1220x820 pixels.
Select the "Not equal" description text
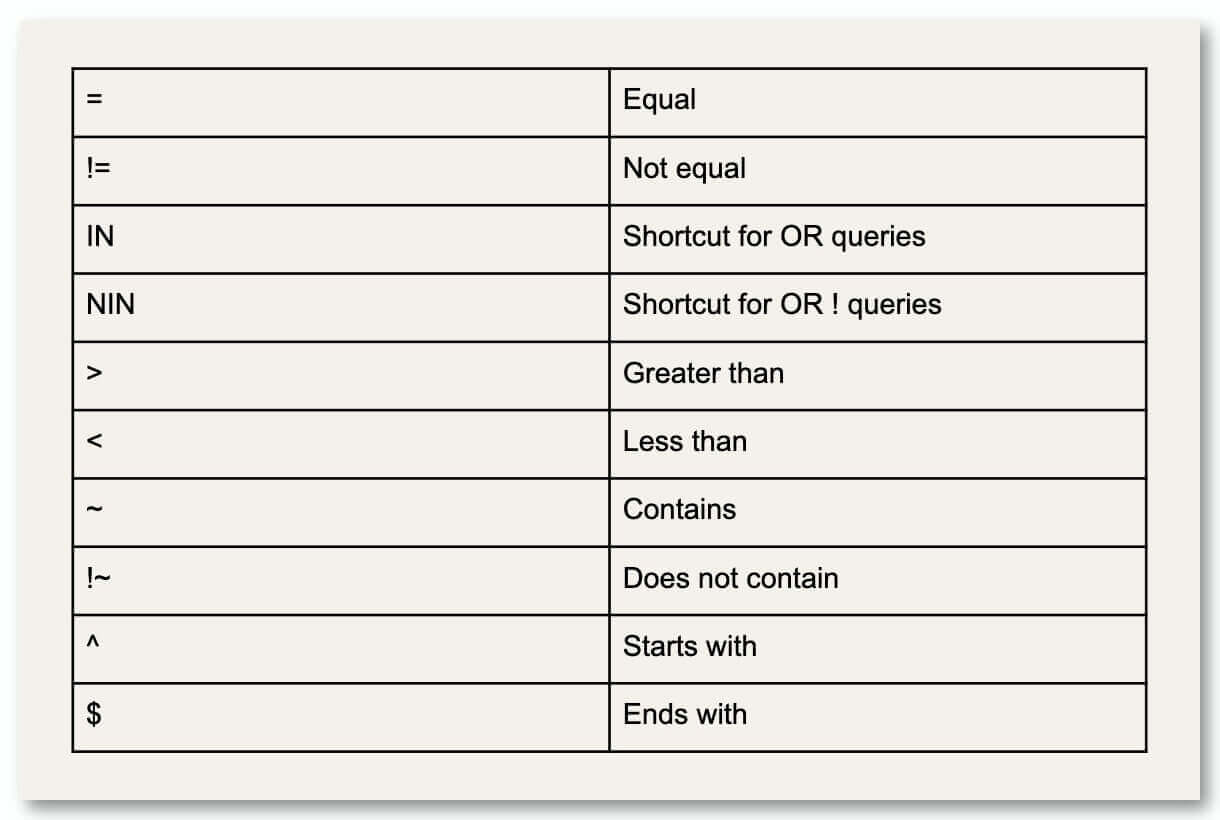(684, 168)
